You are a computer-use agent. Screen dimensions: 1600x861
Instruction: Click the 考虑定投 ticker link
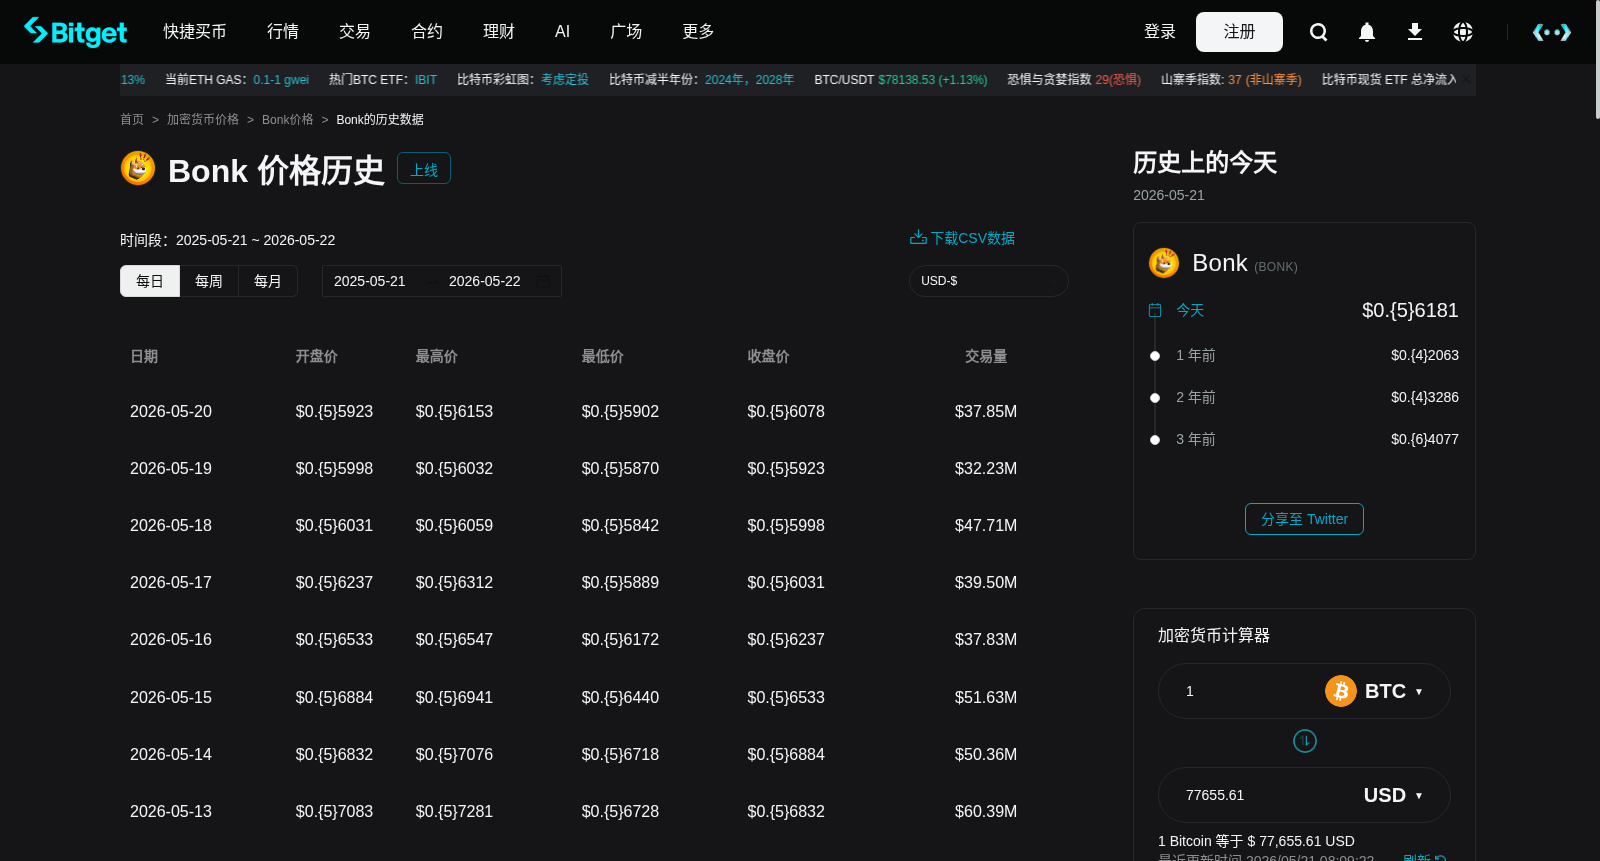[x=565, y=79]
